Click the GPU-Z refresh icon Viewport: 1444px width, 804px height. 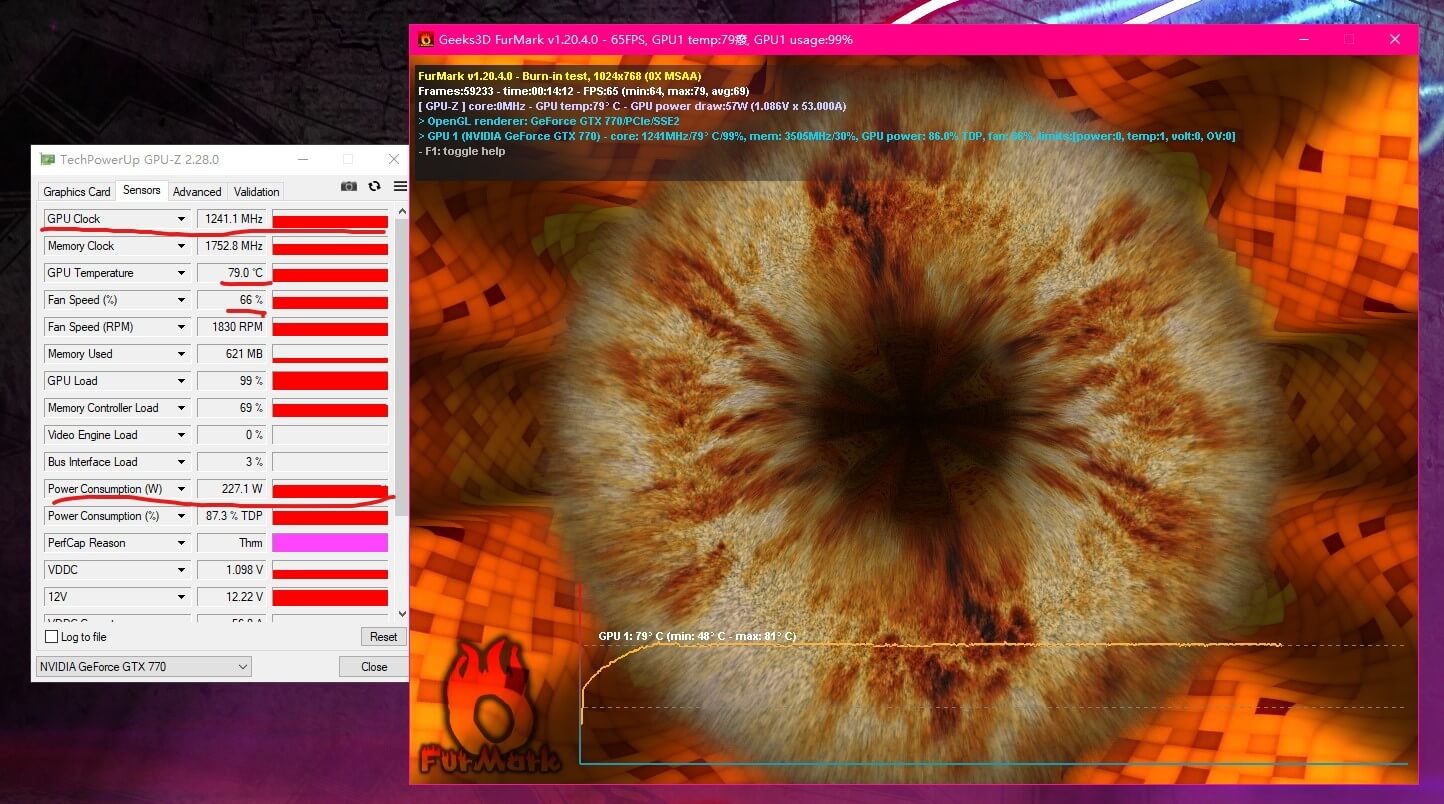tap(374, 186)
